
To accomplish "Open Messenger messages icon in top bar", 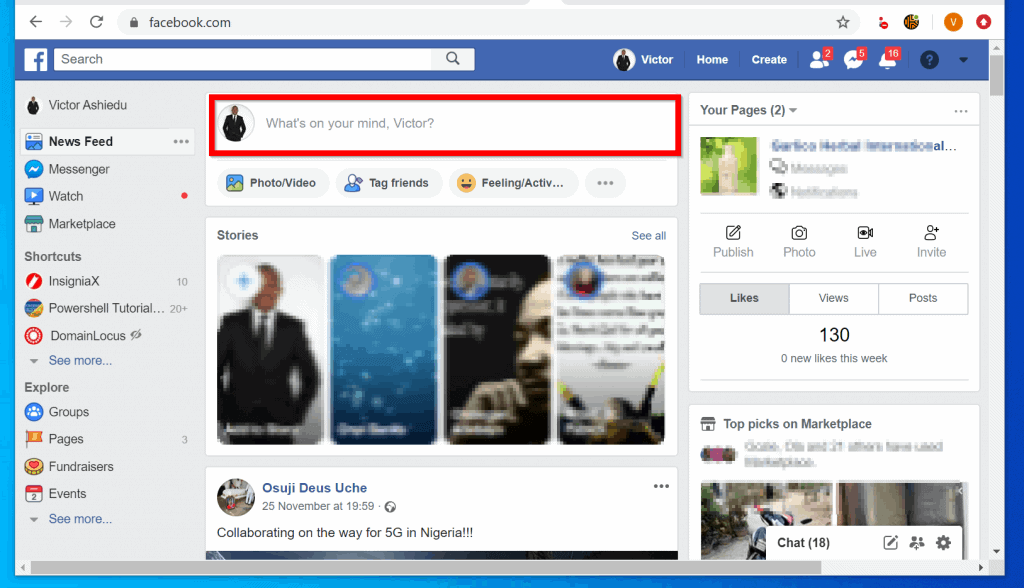I will point(853,59).
